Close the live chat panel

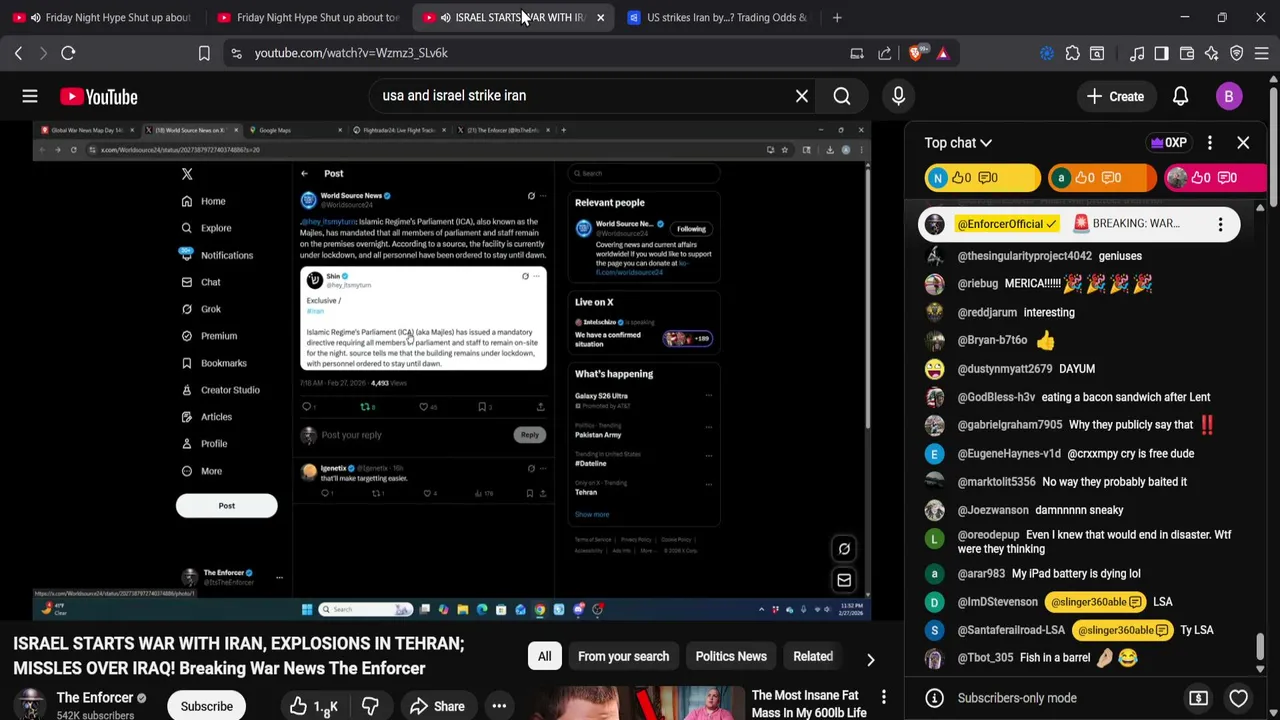1243,143
